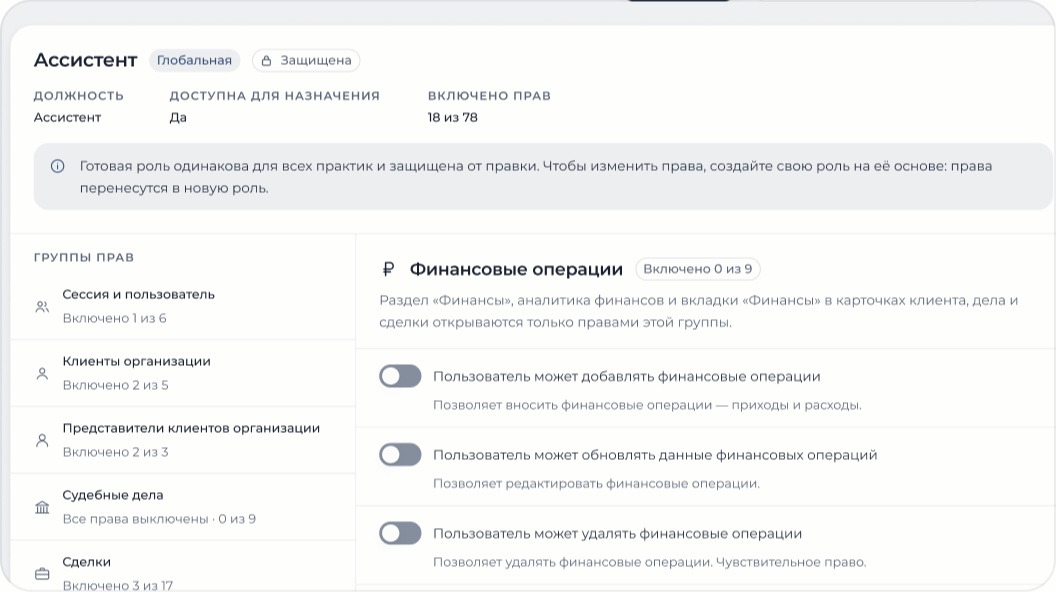The height and width of the screenshot is (592, 1056).
Task: Click text Включено 2 из 5
Action: click(116, 385)
